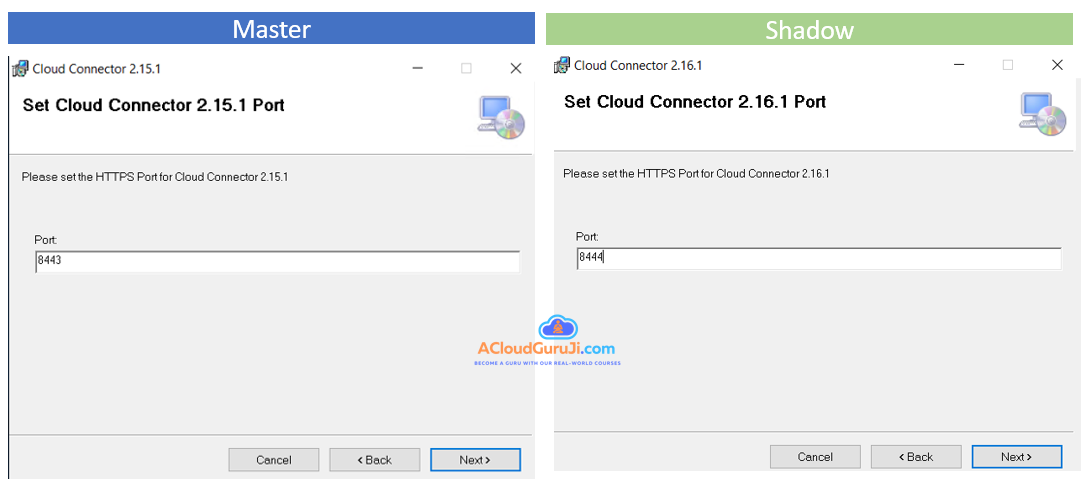Screen dimensions: 1091x489
Task: Go Back in the Master installer
Action: [374, 460]
